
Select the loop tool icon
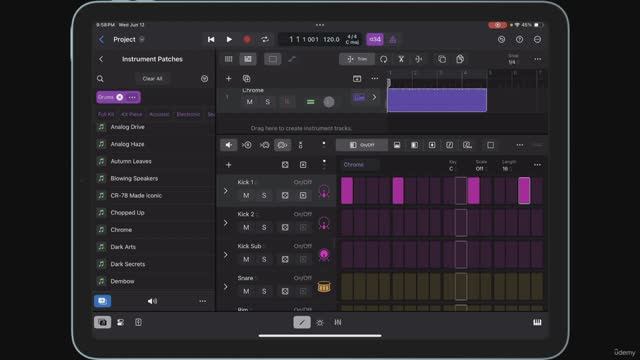tap(384, 59)
